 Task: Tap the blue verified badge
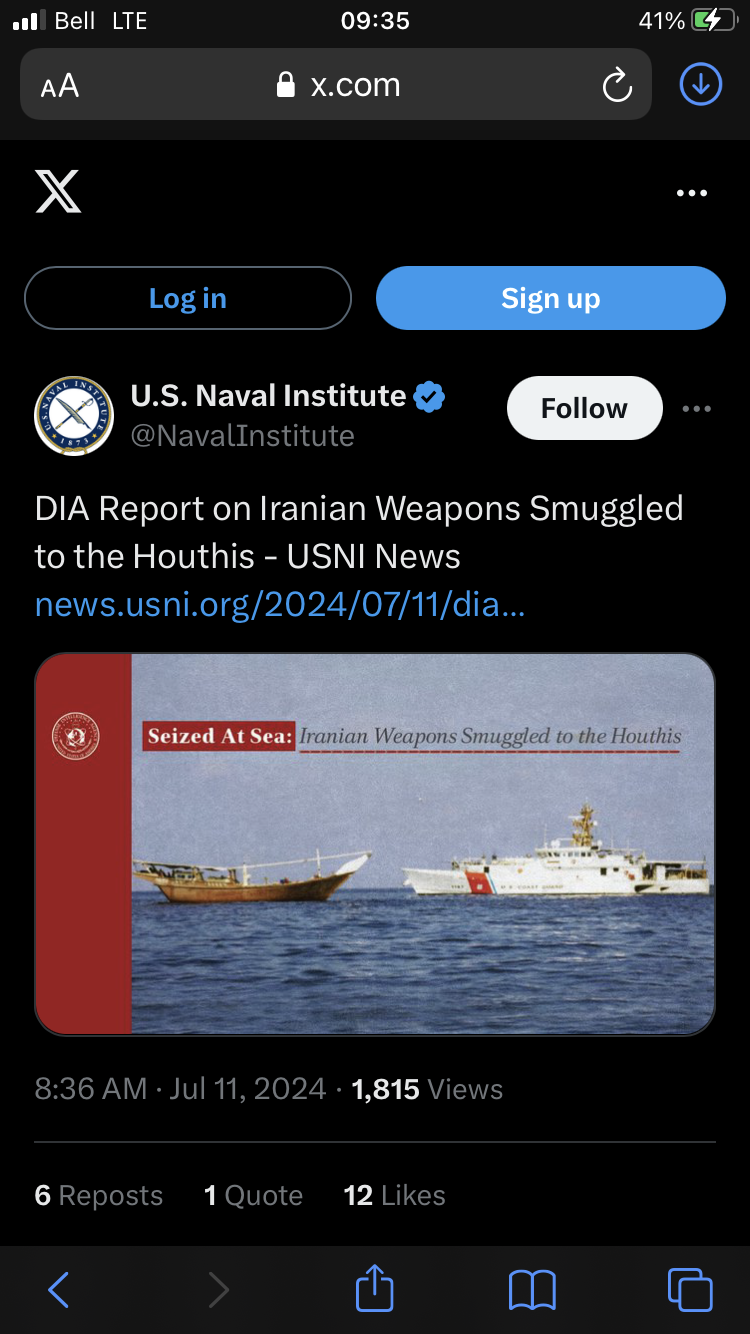[429, 396]
